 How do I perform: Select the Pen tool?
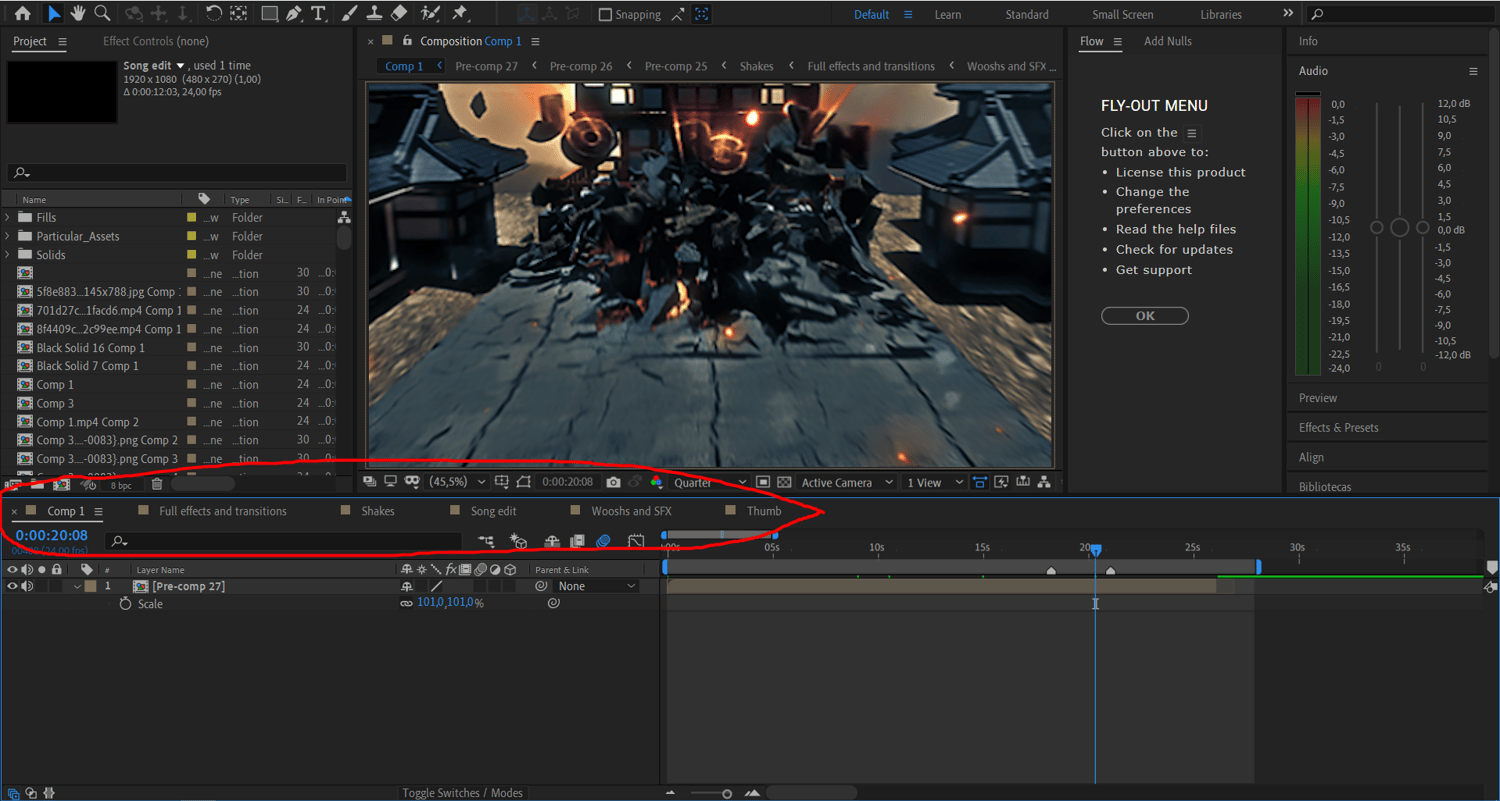tap(294, 14)
